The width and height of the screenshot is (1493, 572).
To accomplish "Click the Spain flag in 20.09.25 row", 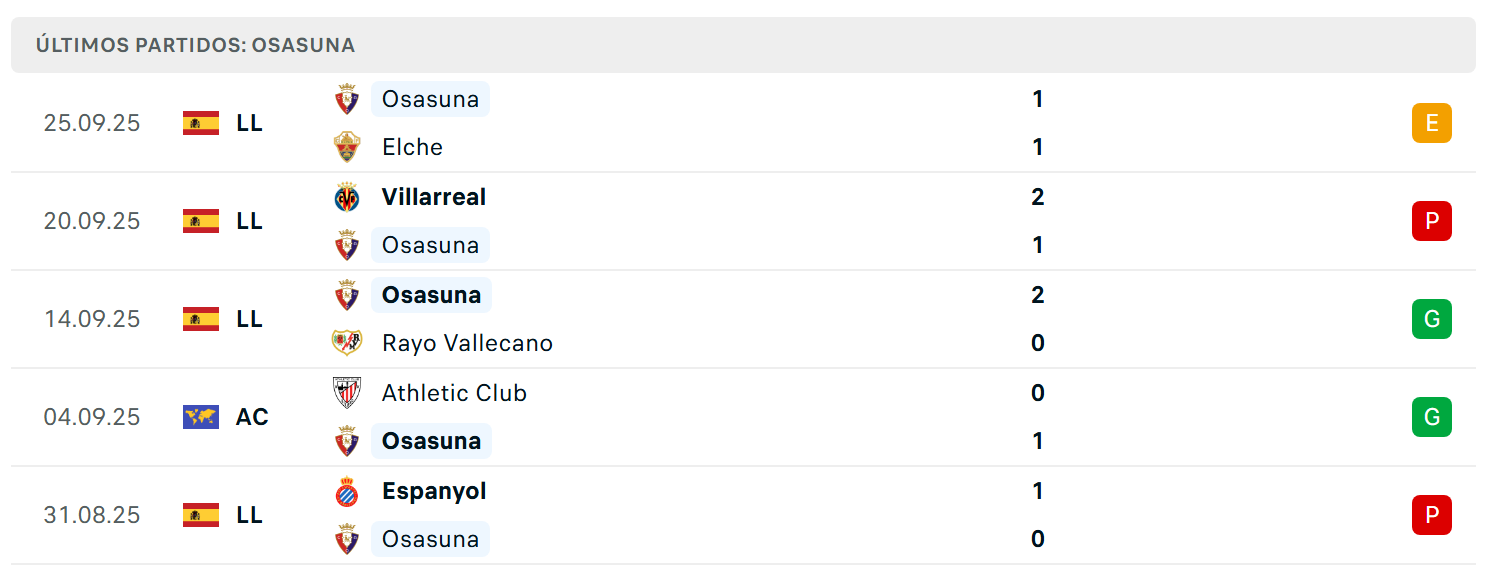I will pyautogui.click(x=201, y=221).
